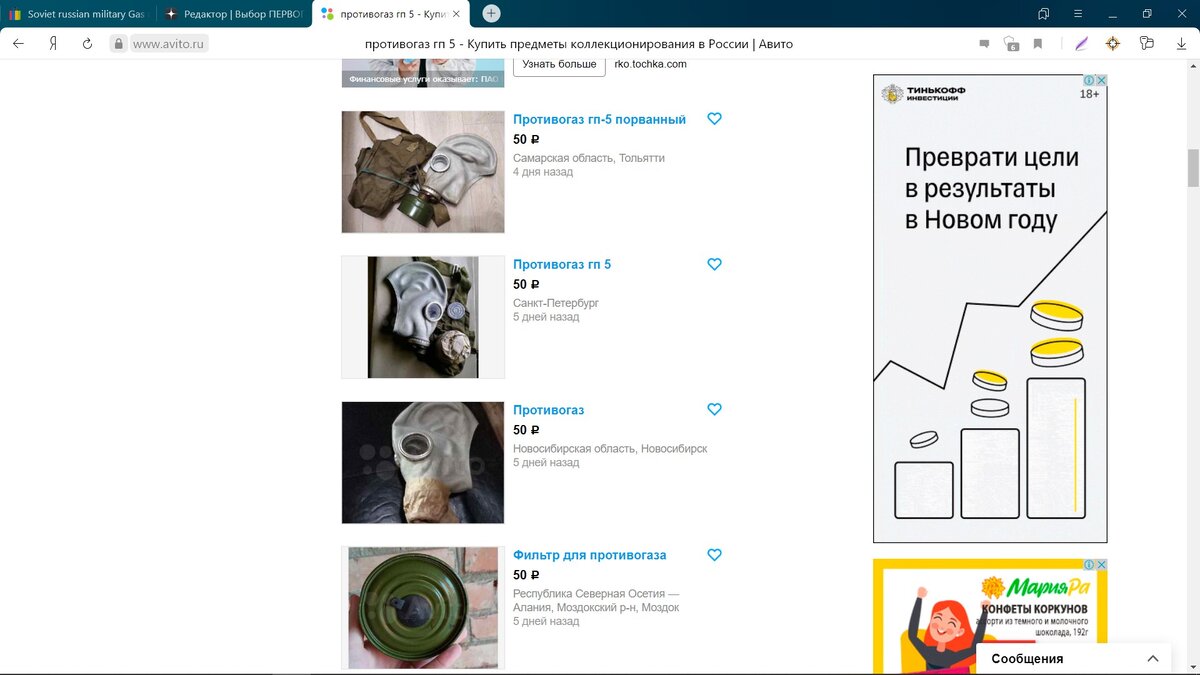Open a new tab with plus button

coord(491,13)
